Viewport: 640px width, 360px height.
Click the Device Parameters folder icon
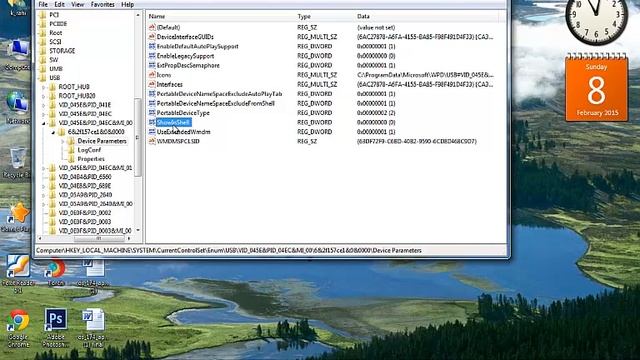pyautogui.click(x=71, y=141)
